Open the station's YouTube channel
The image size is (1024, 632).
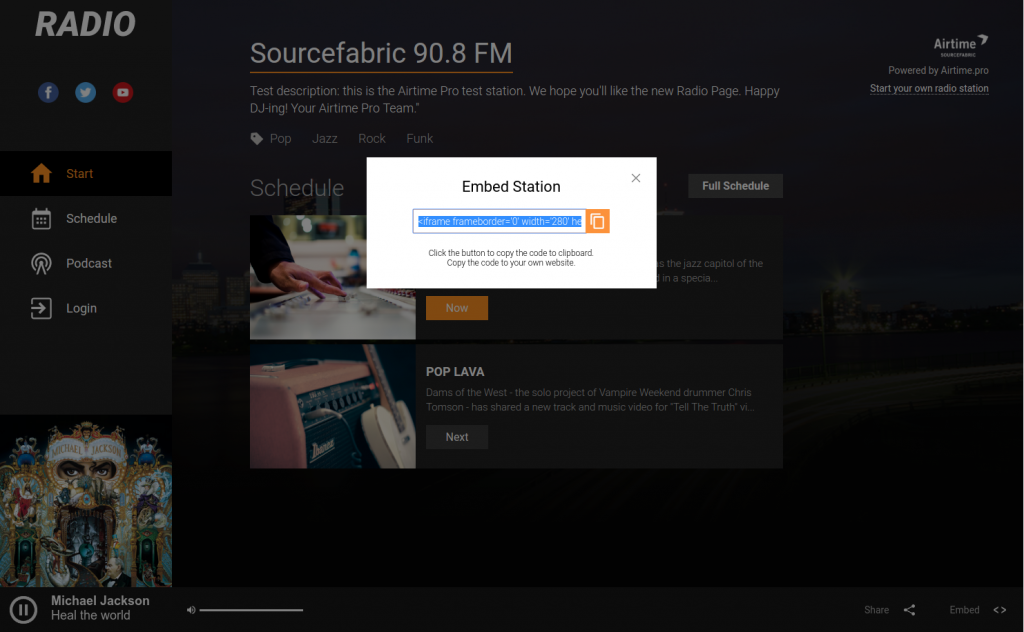(122, 92)
